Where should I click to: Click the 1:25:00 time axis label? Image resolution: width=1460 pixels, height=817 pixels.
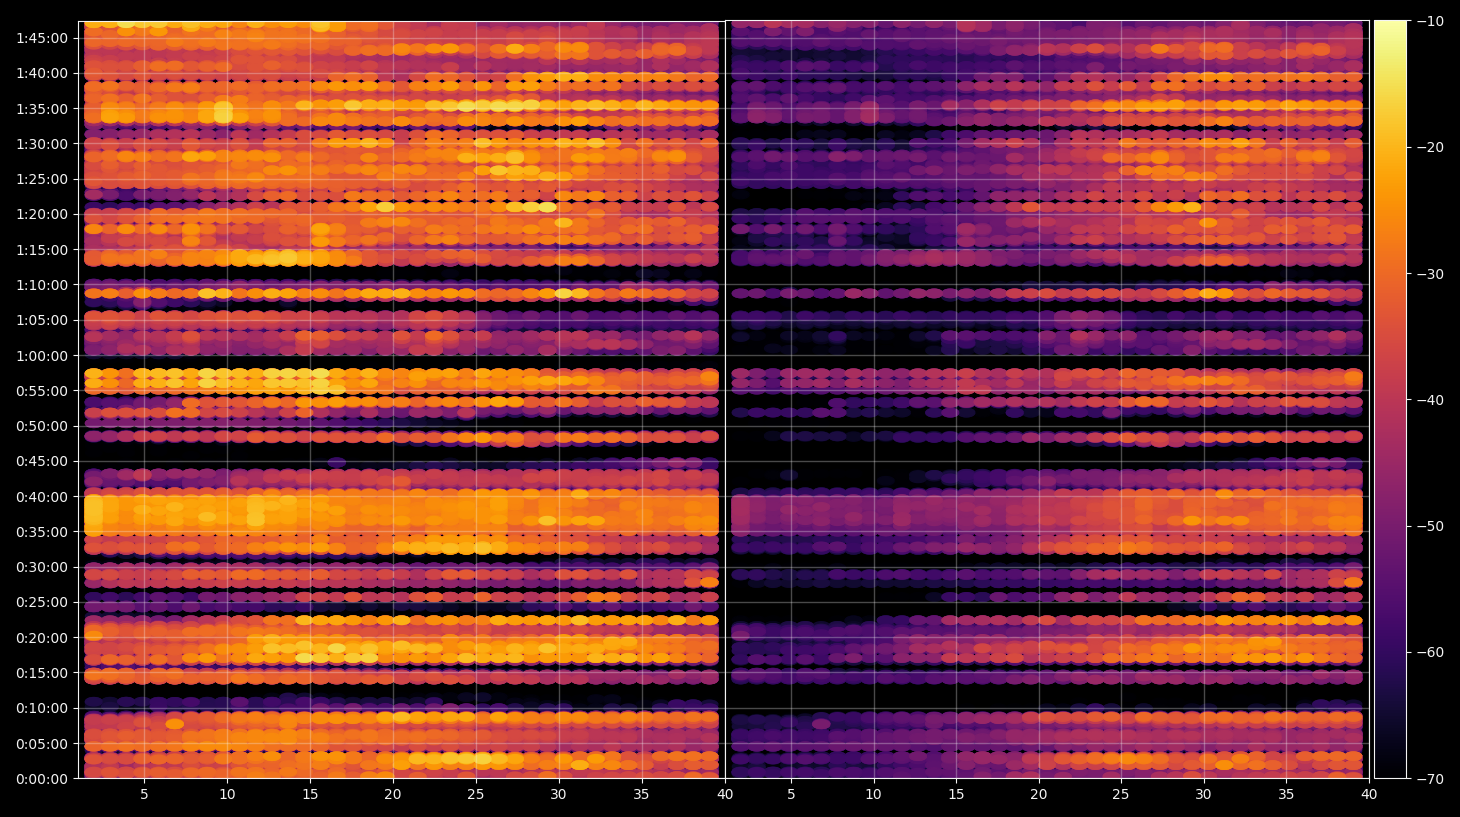coord(42,179)
